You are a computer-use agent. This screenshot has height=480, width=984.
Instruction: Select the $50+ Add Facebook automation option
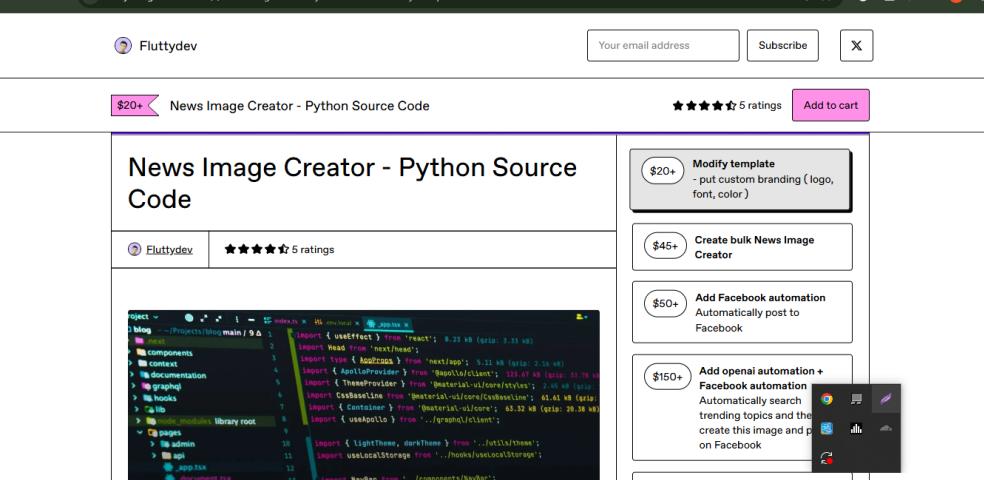click(740, 312)
